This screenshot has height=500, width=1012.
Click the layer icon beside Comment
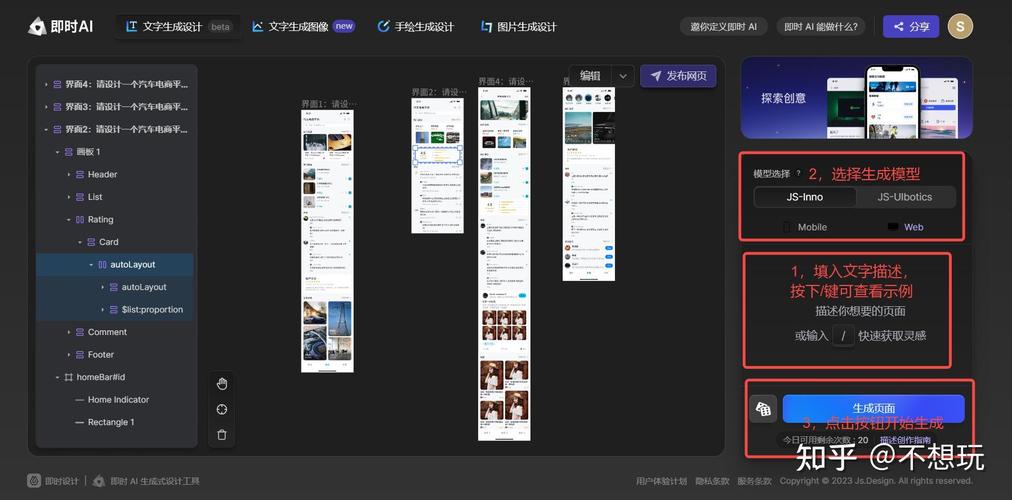[x=80, y=332]
